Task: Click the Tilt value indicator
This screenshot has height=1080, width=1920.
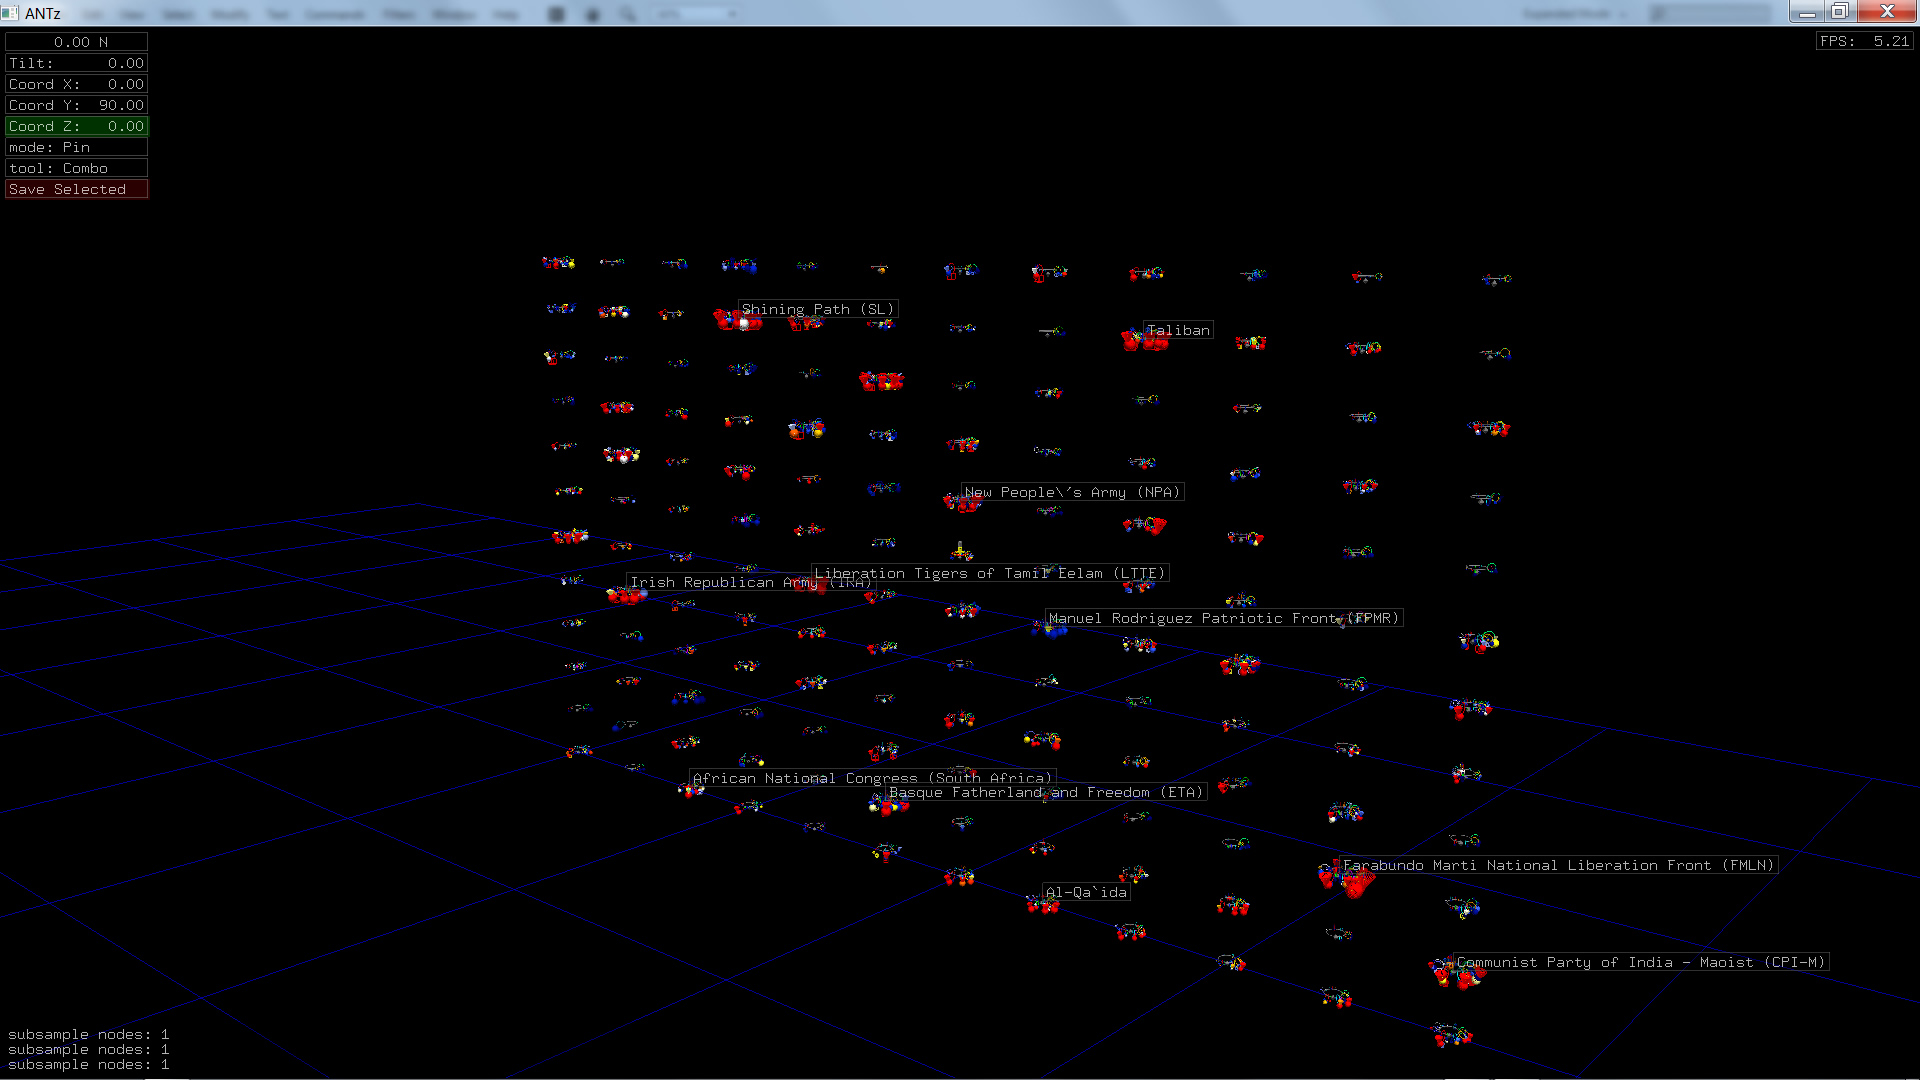Action: pyautogui.click(x=76, y=63)
